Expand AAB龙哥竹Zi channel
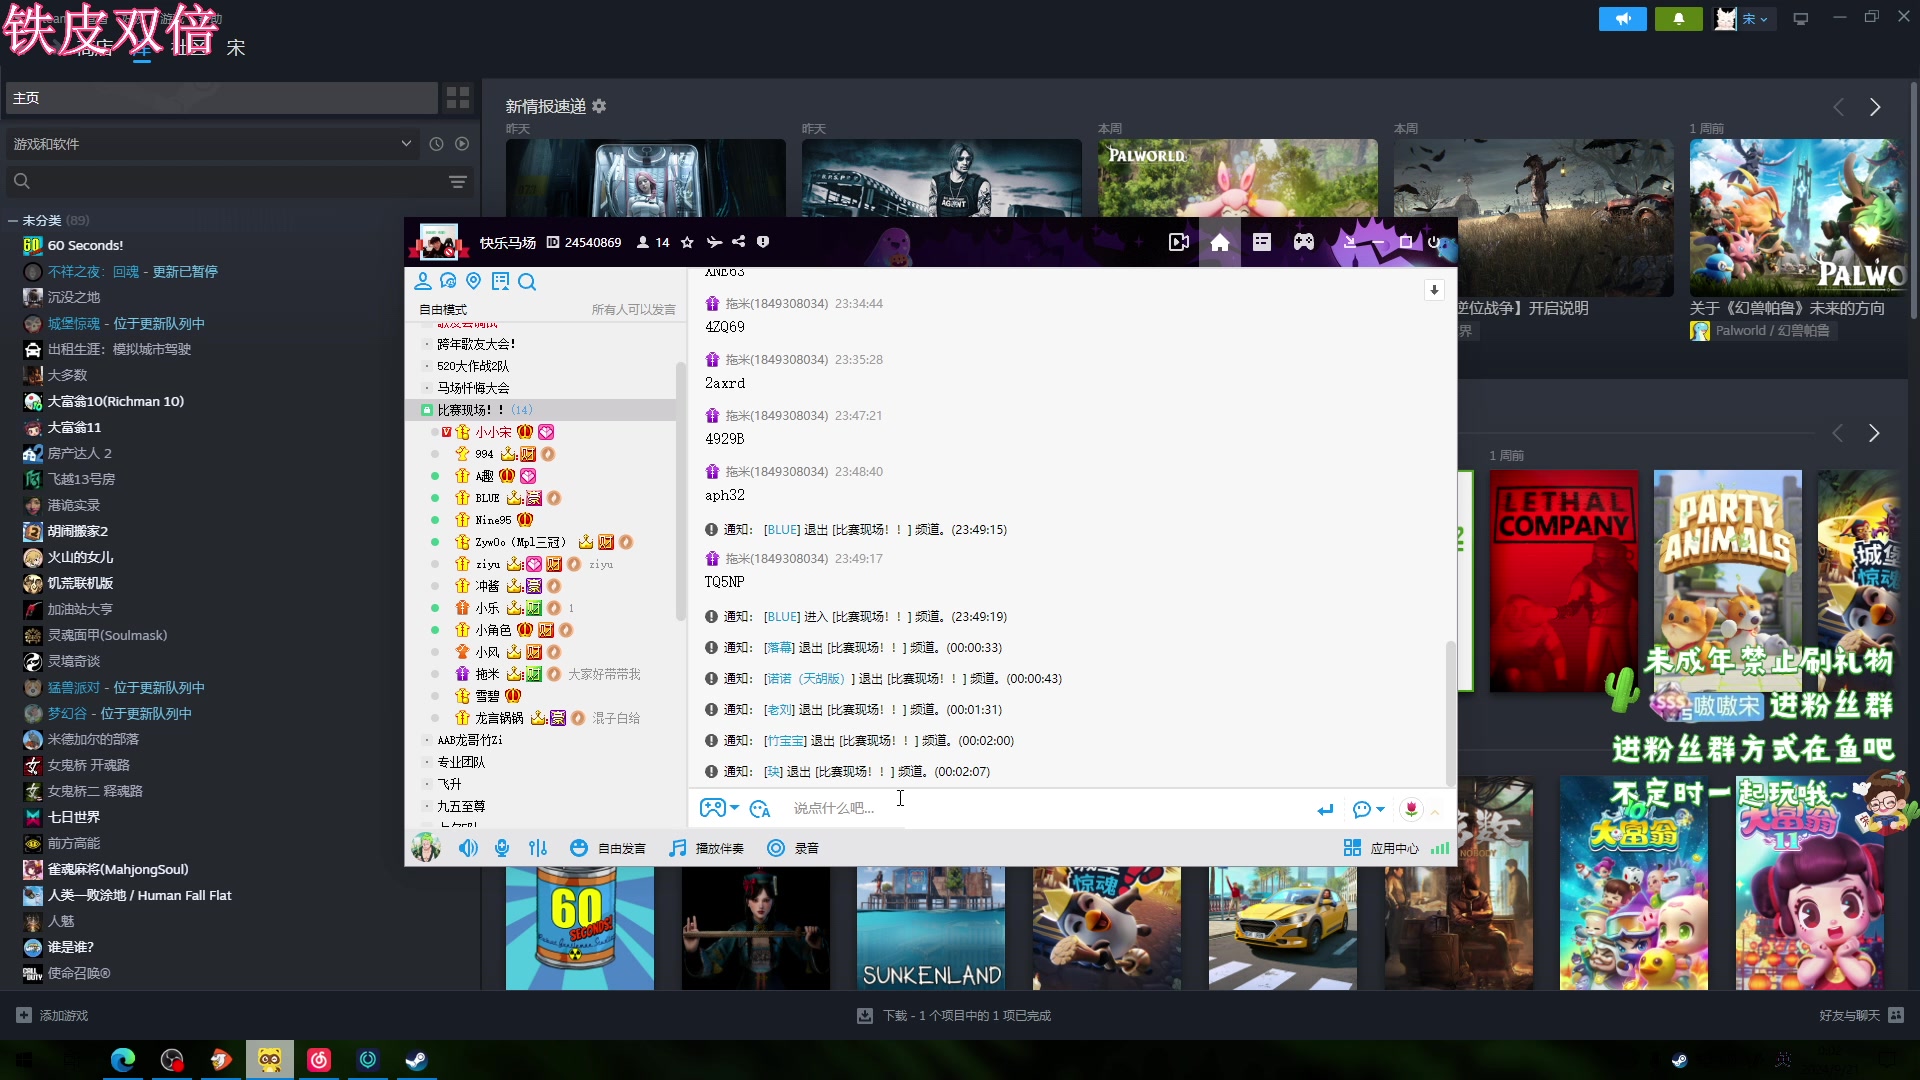 pos(427,740)
